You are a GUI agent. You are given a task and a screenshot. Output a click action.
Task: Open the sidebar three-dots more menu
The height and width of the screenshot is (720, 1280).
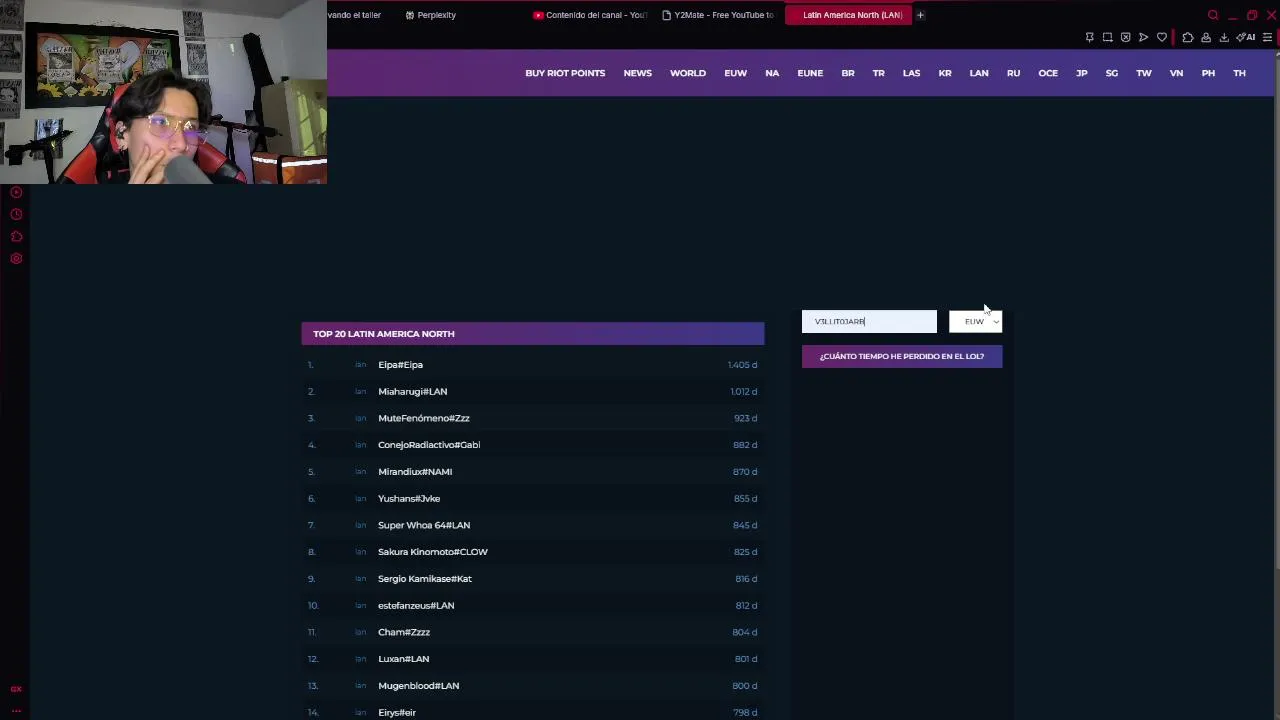pos(16,710)
